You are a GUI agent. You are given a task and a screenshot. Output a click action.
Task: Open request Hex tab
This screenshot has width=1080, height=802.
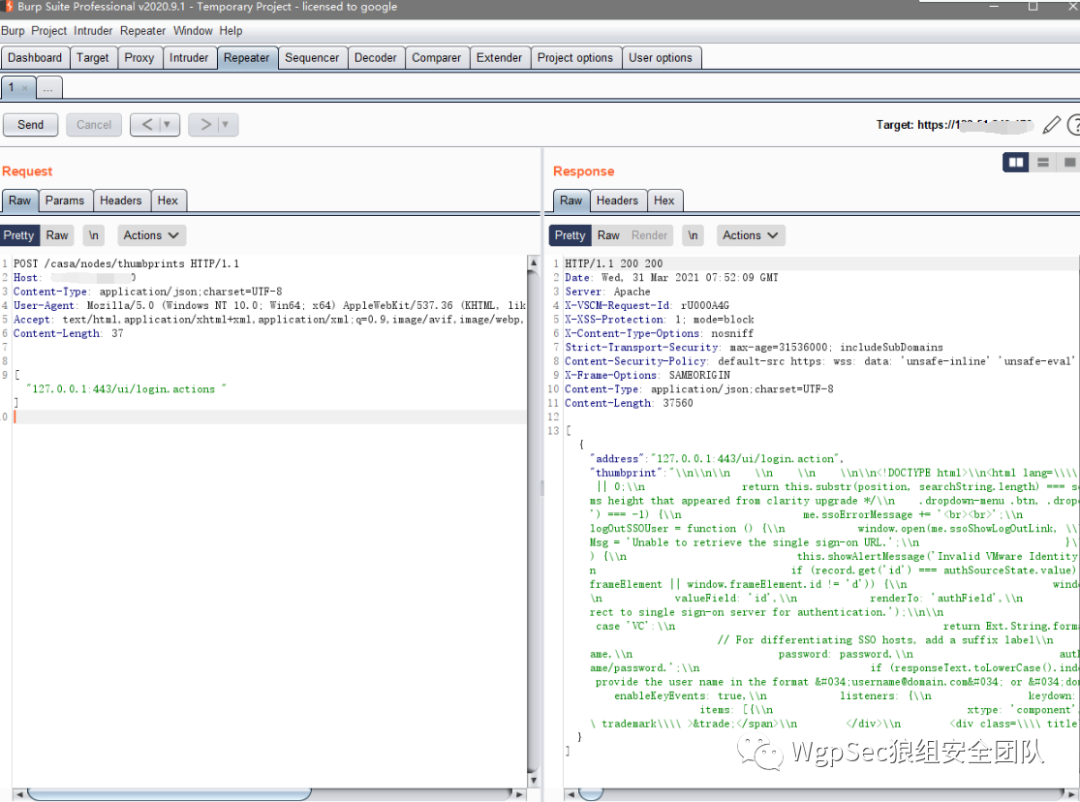(x=167, y=200)
